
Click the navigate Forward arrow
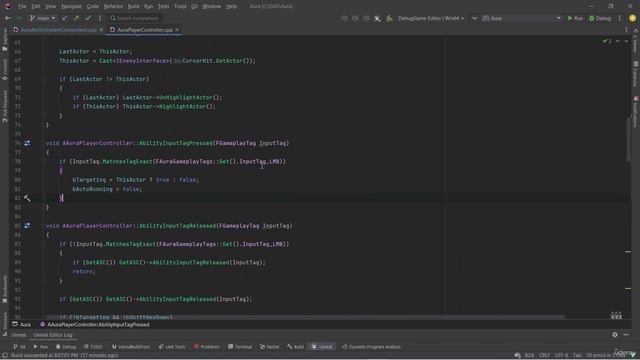click(x=19, y=18)
